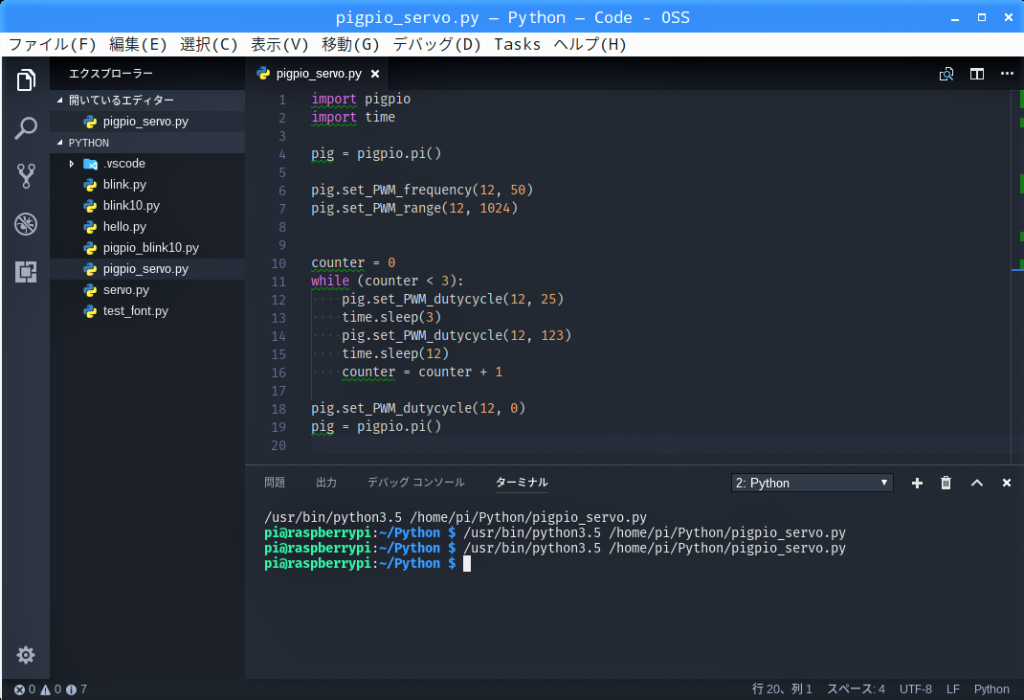Click the UTF-8 encoding in status bar
Screen dimensions: 1024x700
click(x=915, y=689)
